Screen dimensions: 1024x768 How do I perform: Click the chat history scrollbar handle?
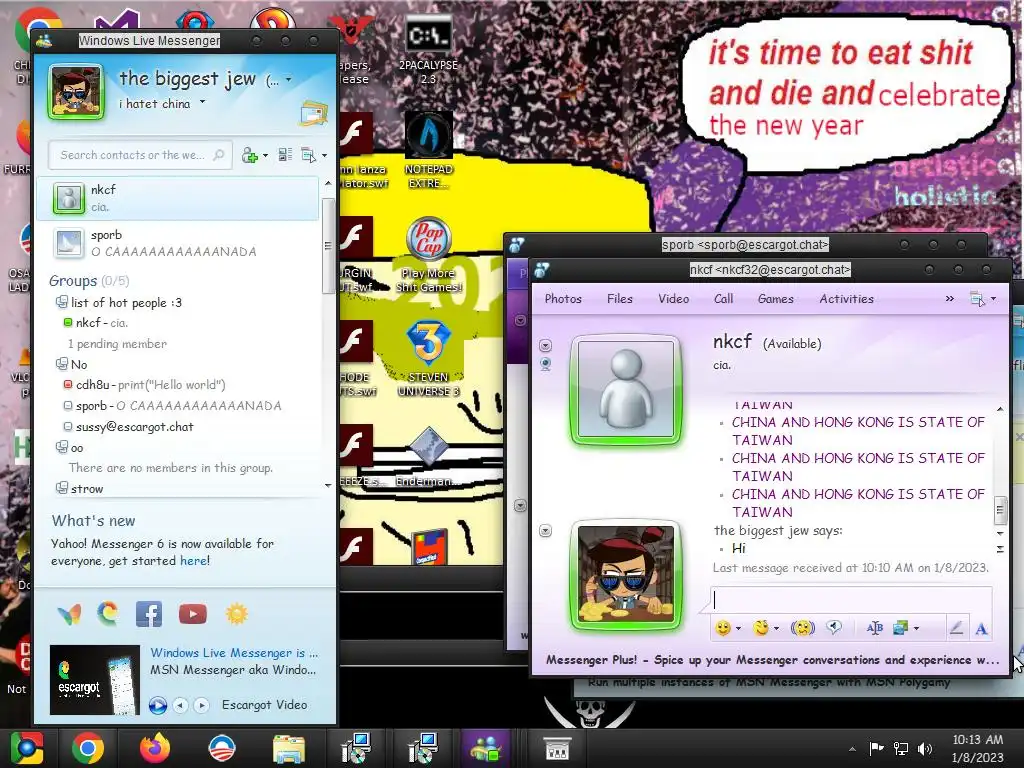(x=1000, y=510)
